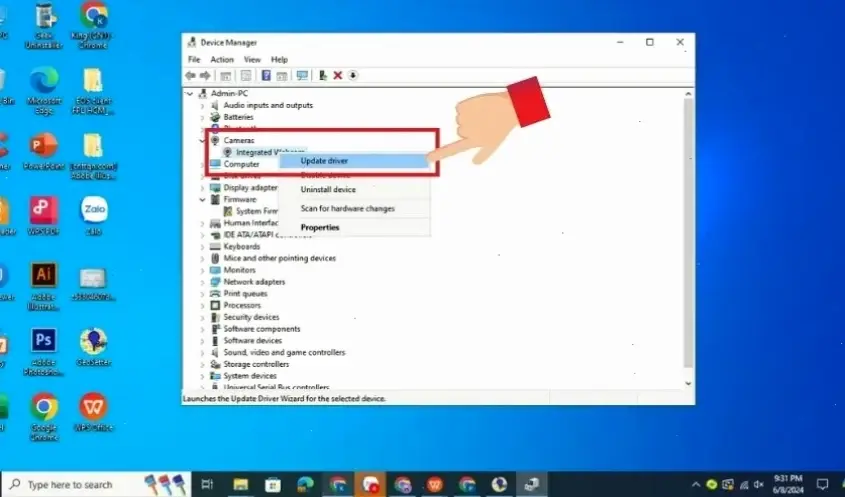Click the Forward arrow in Device Manager toolbar
This screenshot has width=845, height=497.
[205, 75]
